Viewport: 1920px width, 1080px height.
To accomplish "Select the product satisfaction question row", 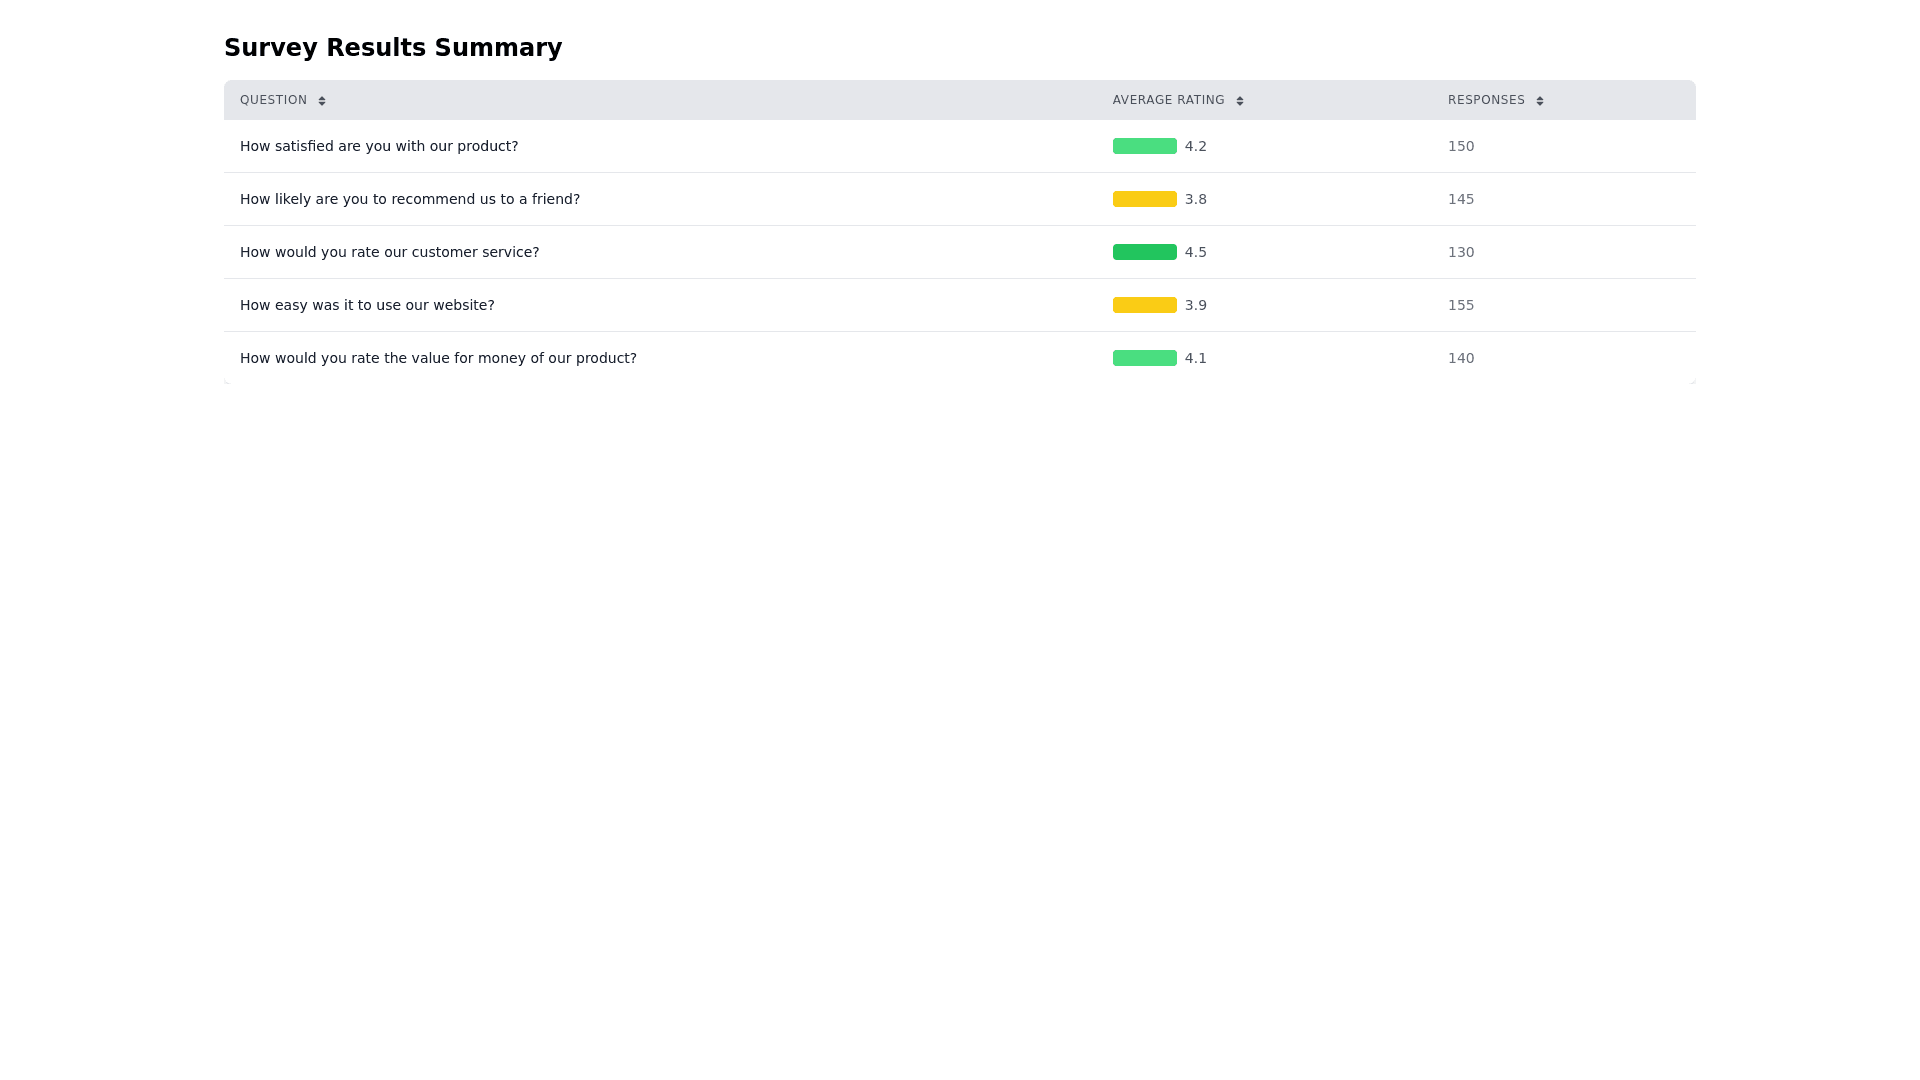I will click(x=379, y=146).
